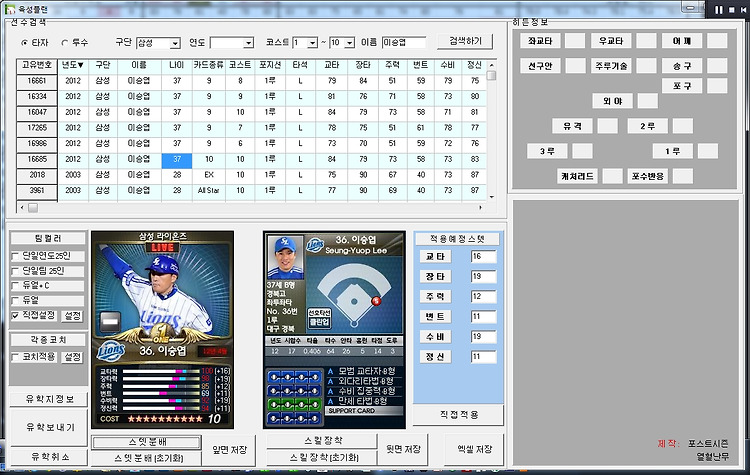Click the 주력 stat input showing 12
This screenshot has width=750, height=475.
pyautogui.click(x=484, y=297)
